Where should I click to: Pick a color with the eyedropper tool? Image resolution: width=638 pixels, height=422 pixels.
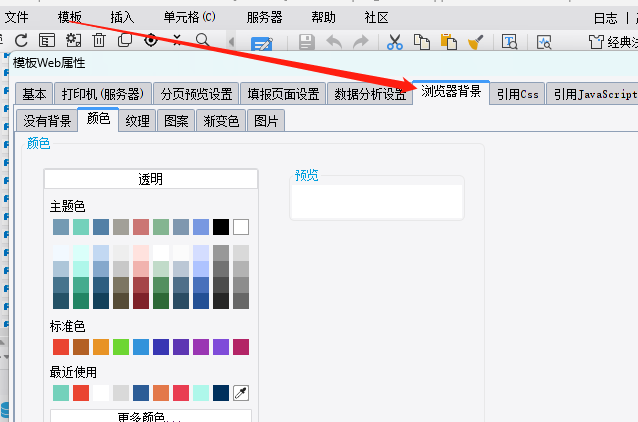241,393
